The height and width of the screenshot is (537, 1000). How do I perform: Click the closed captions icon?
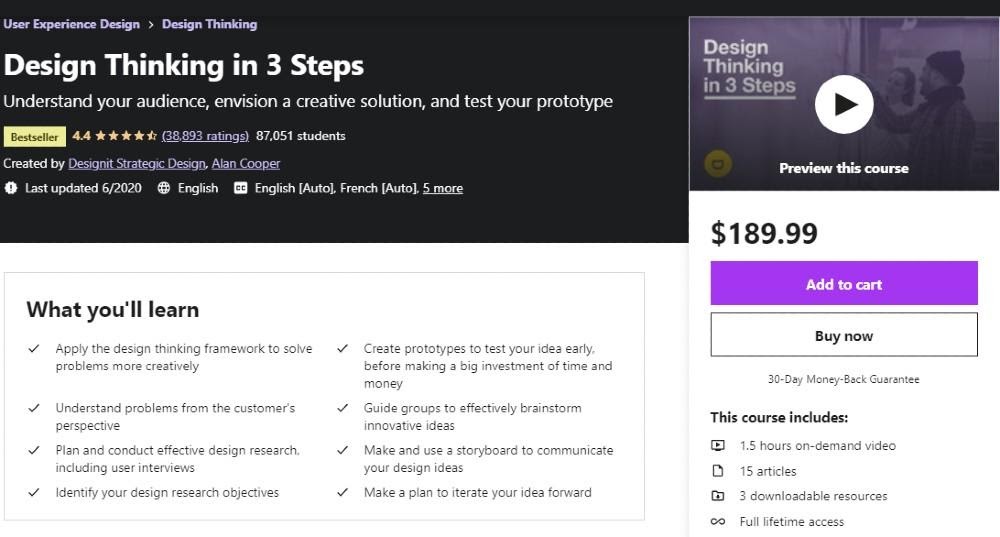[x=240, y=188]
